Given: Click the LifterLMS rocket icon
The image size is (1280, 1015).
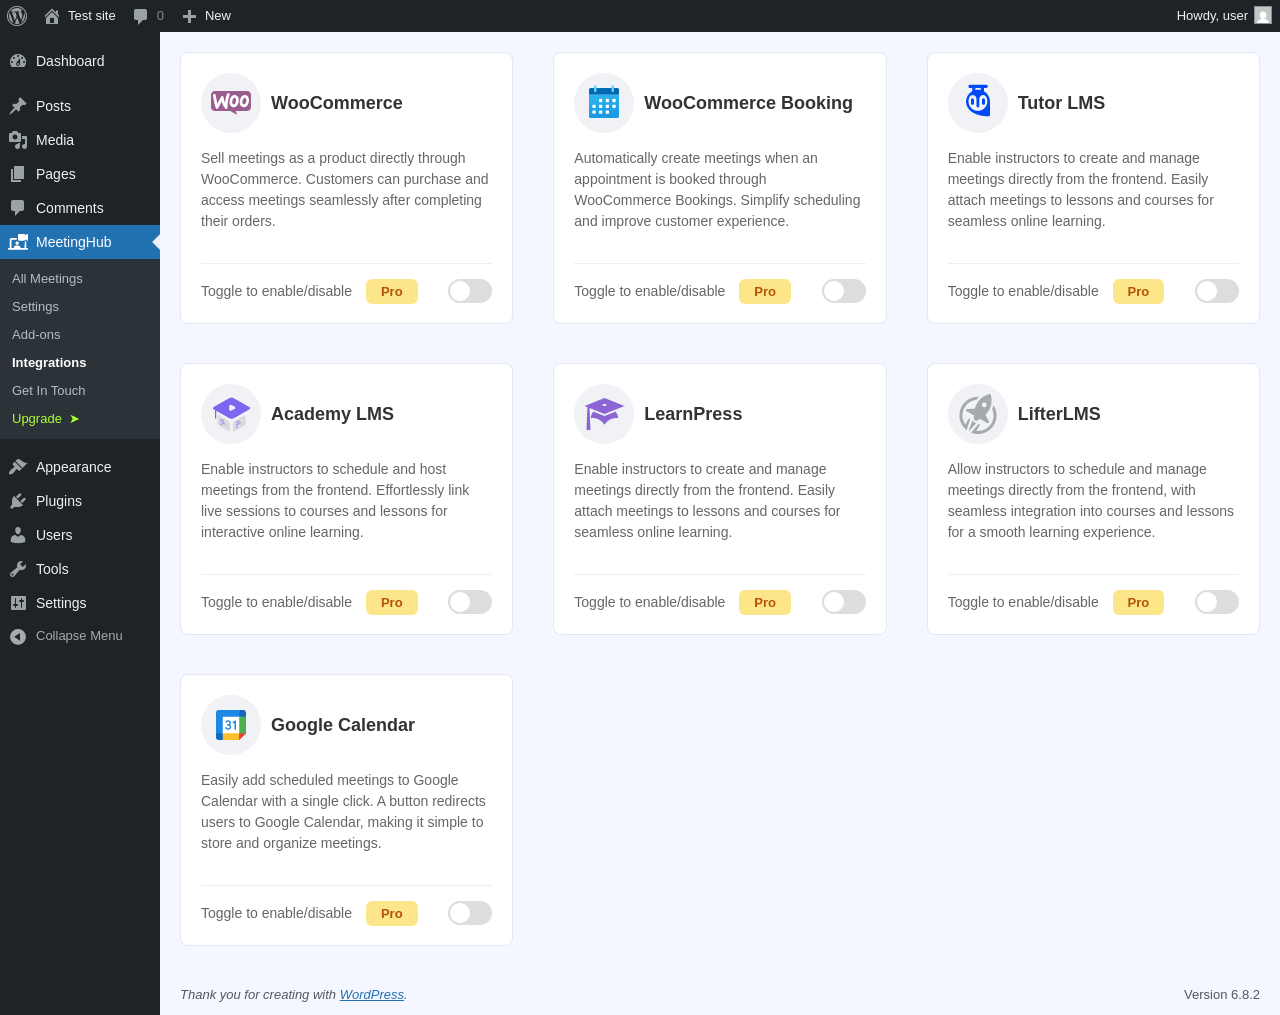Looking at the screenshot, I should pyautogui.click(x=977, y=414).
